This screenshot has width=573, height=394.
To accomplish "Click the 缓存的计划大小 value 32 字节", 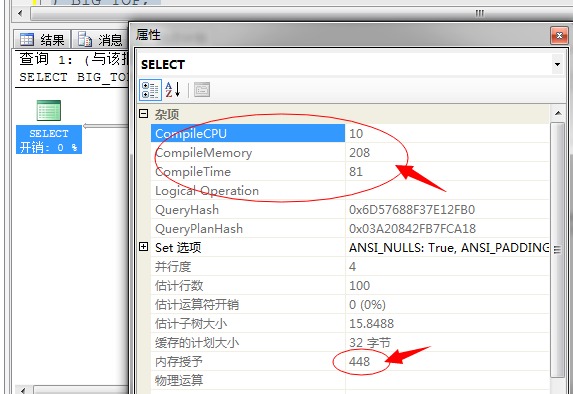I will [370, 342].
